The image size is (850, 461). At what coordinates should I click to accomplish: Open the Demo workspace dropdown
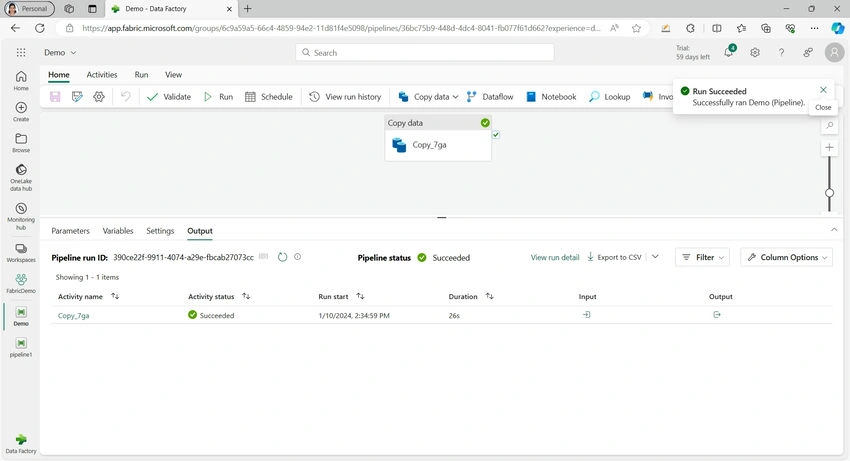pyautogui.click(x=60, y=53)
